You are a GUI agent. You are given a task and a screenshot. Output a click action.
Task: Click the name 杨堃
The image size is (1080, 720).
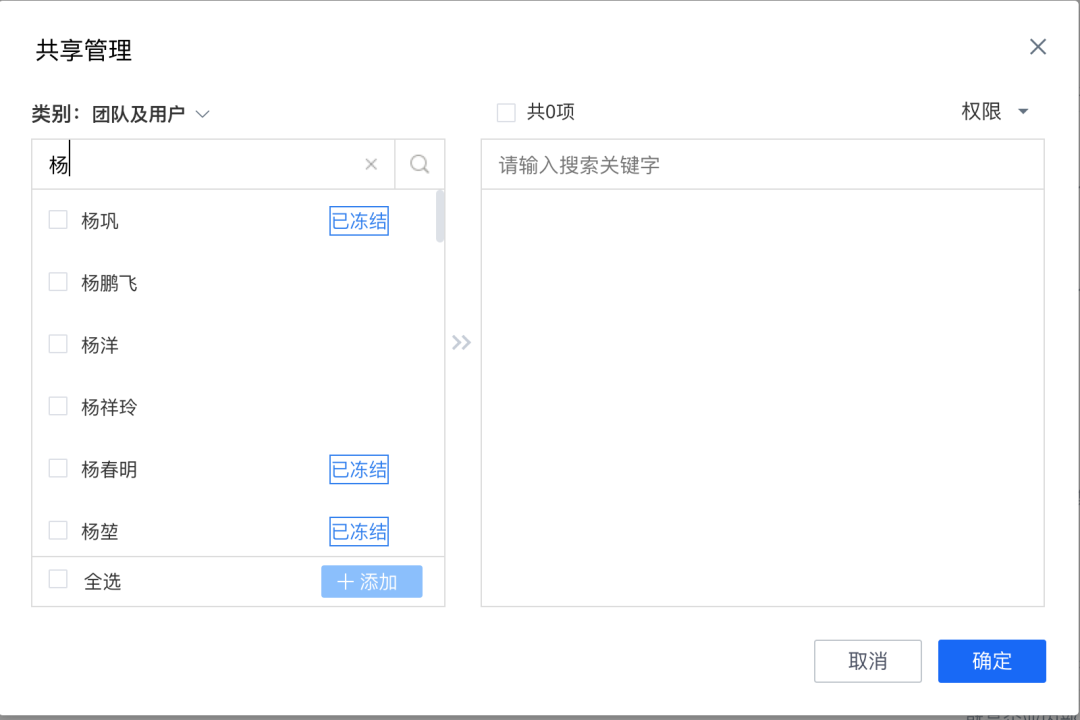click(100, 531)
